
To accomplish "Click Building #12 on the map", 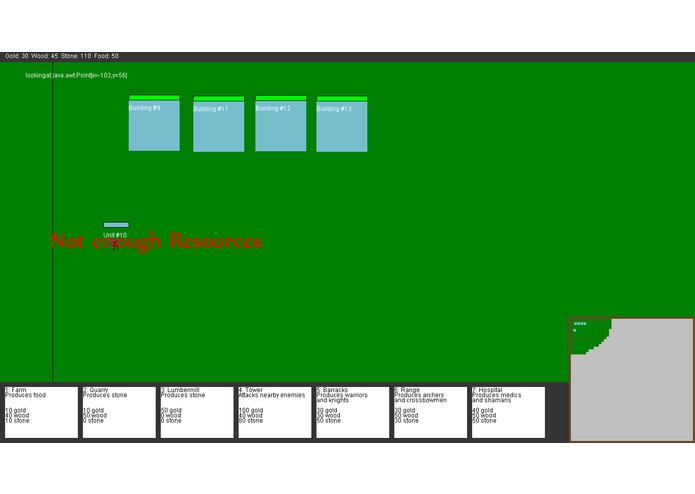I will pos(281,126).
